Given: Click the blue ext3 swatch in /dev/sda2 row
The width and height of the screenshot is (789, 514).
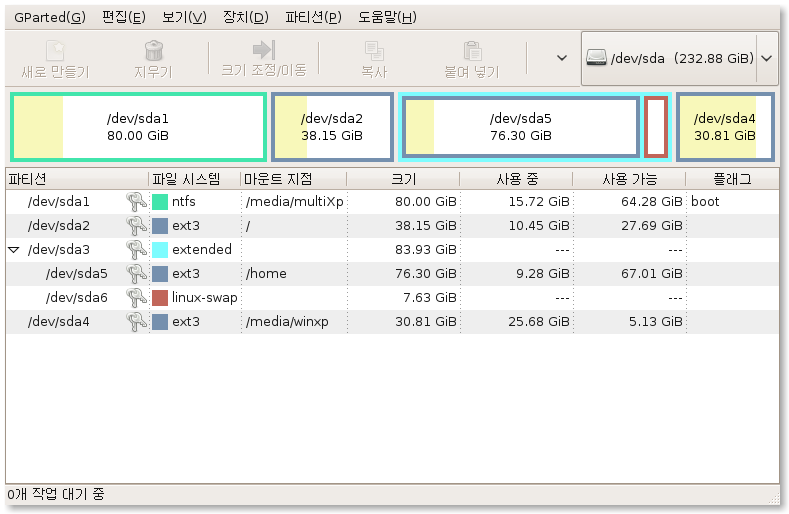Looking at the screenshot, I should (x=160, y=226).
